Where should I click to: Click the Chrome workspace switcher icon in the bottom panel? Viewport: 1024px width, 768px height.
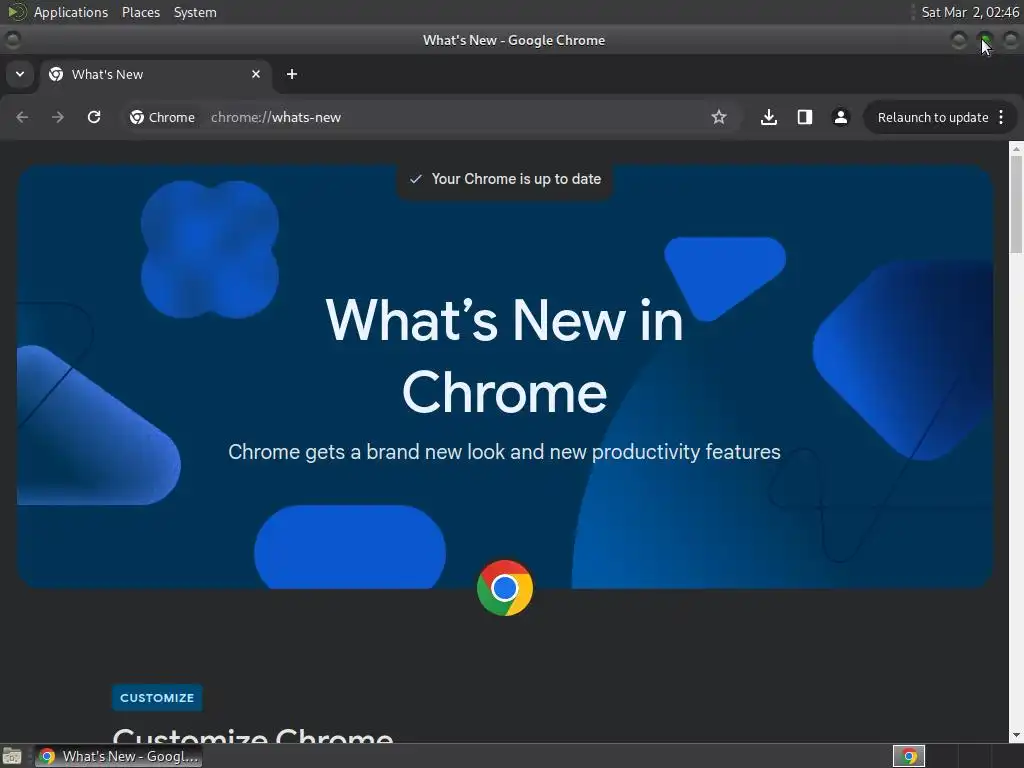909,756
